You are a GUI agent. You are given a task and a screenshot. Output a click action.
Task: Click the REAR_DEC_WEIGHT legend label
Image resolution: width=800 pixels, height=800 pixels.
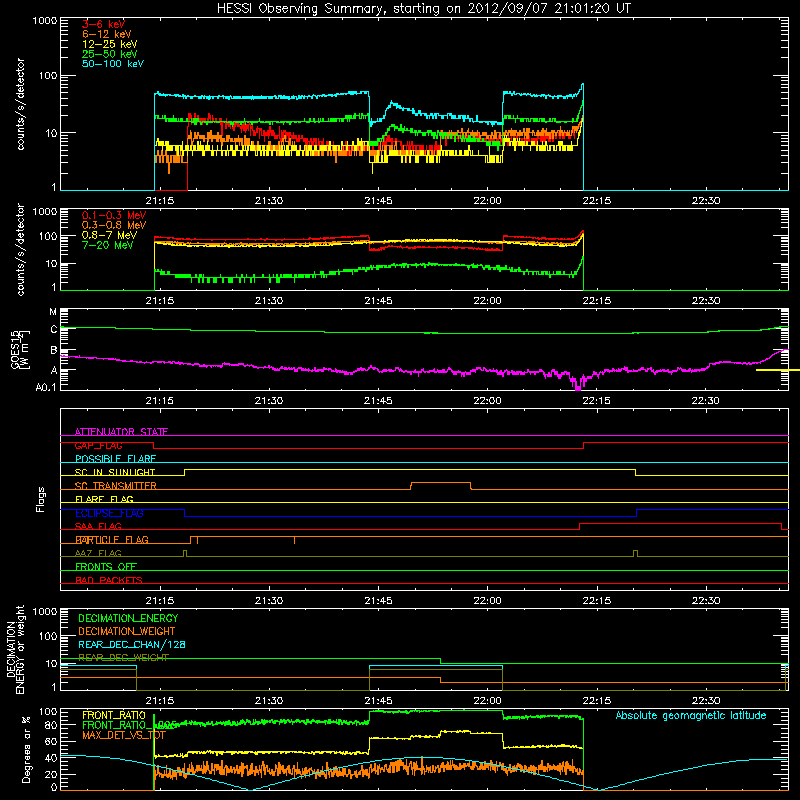pos(123,658)
